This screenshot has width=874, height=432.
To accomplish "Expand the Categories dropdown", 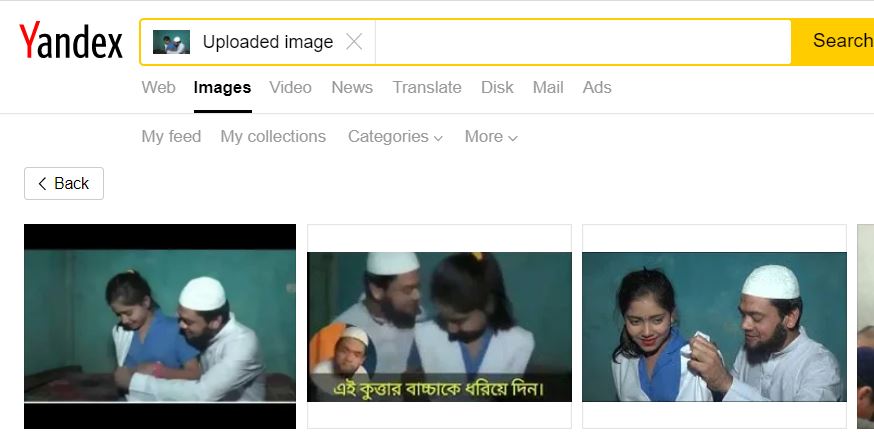I will tap(395, 137).
